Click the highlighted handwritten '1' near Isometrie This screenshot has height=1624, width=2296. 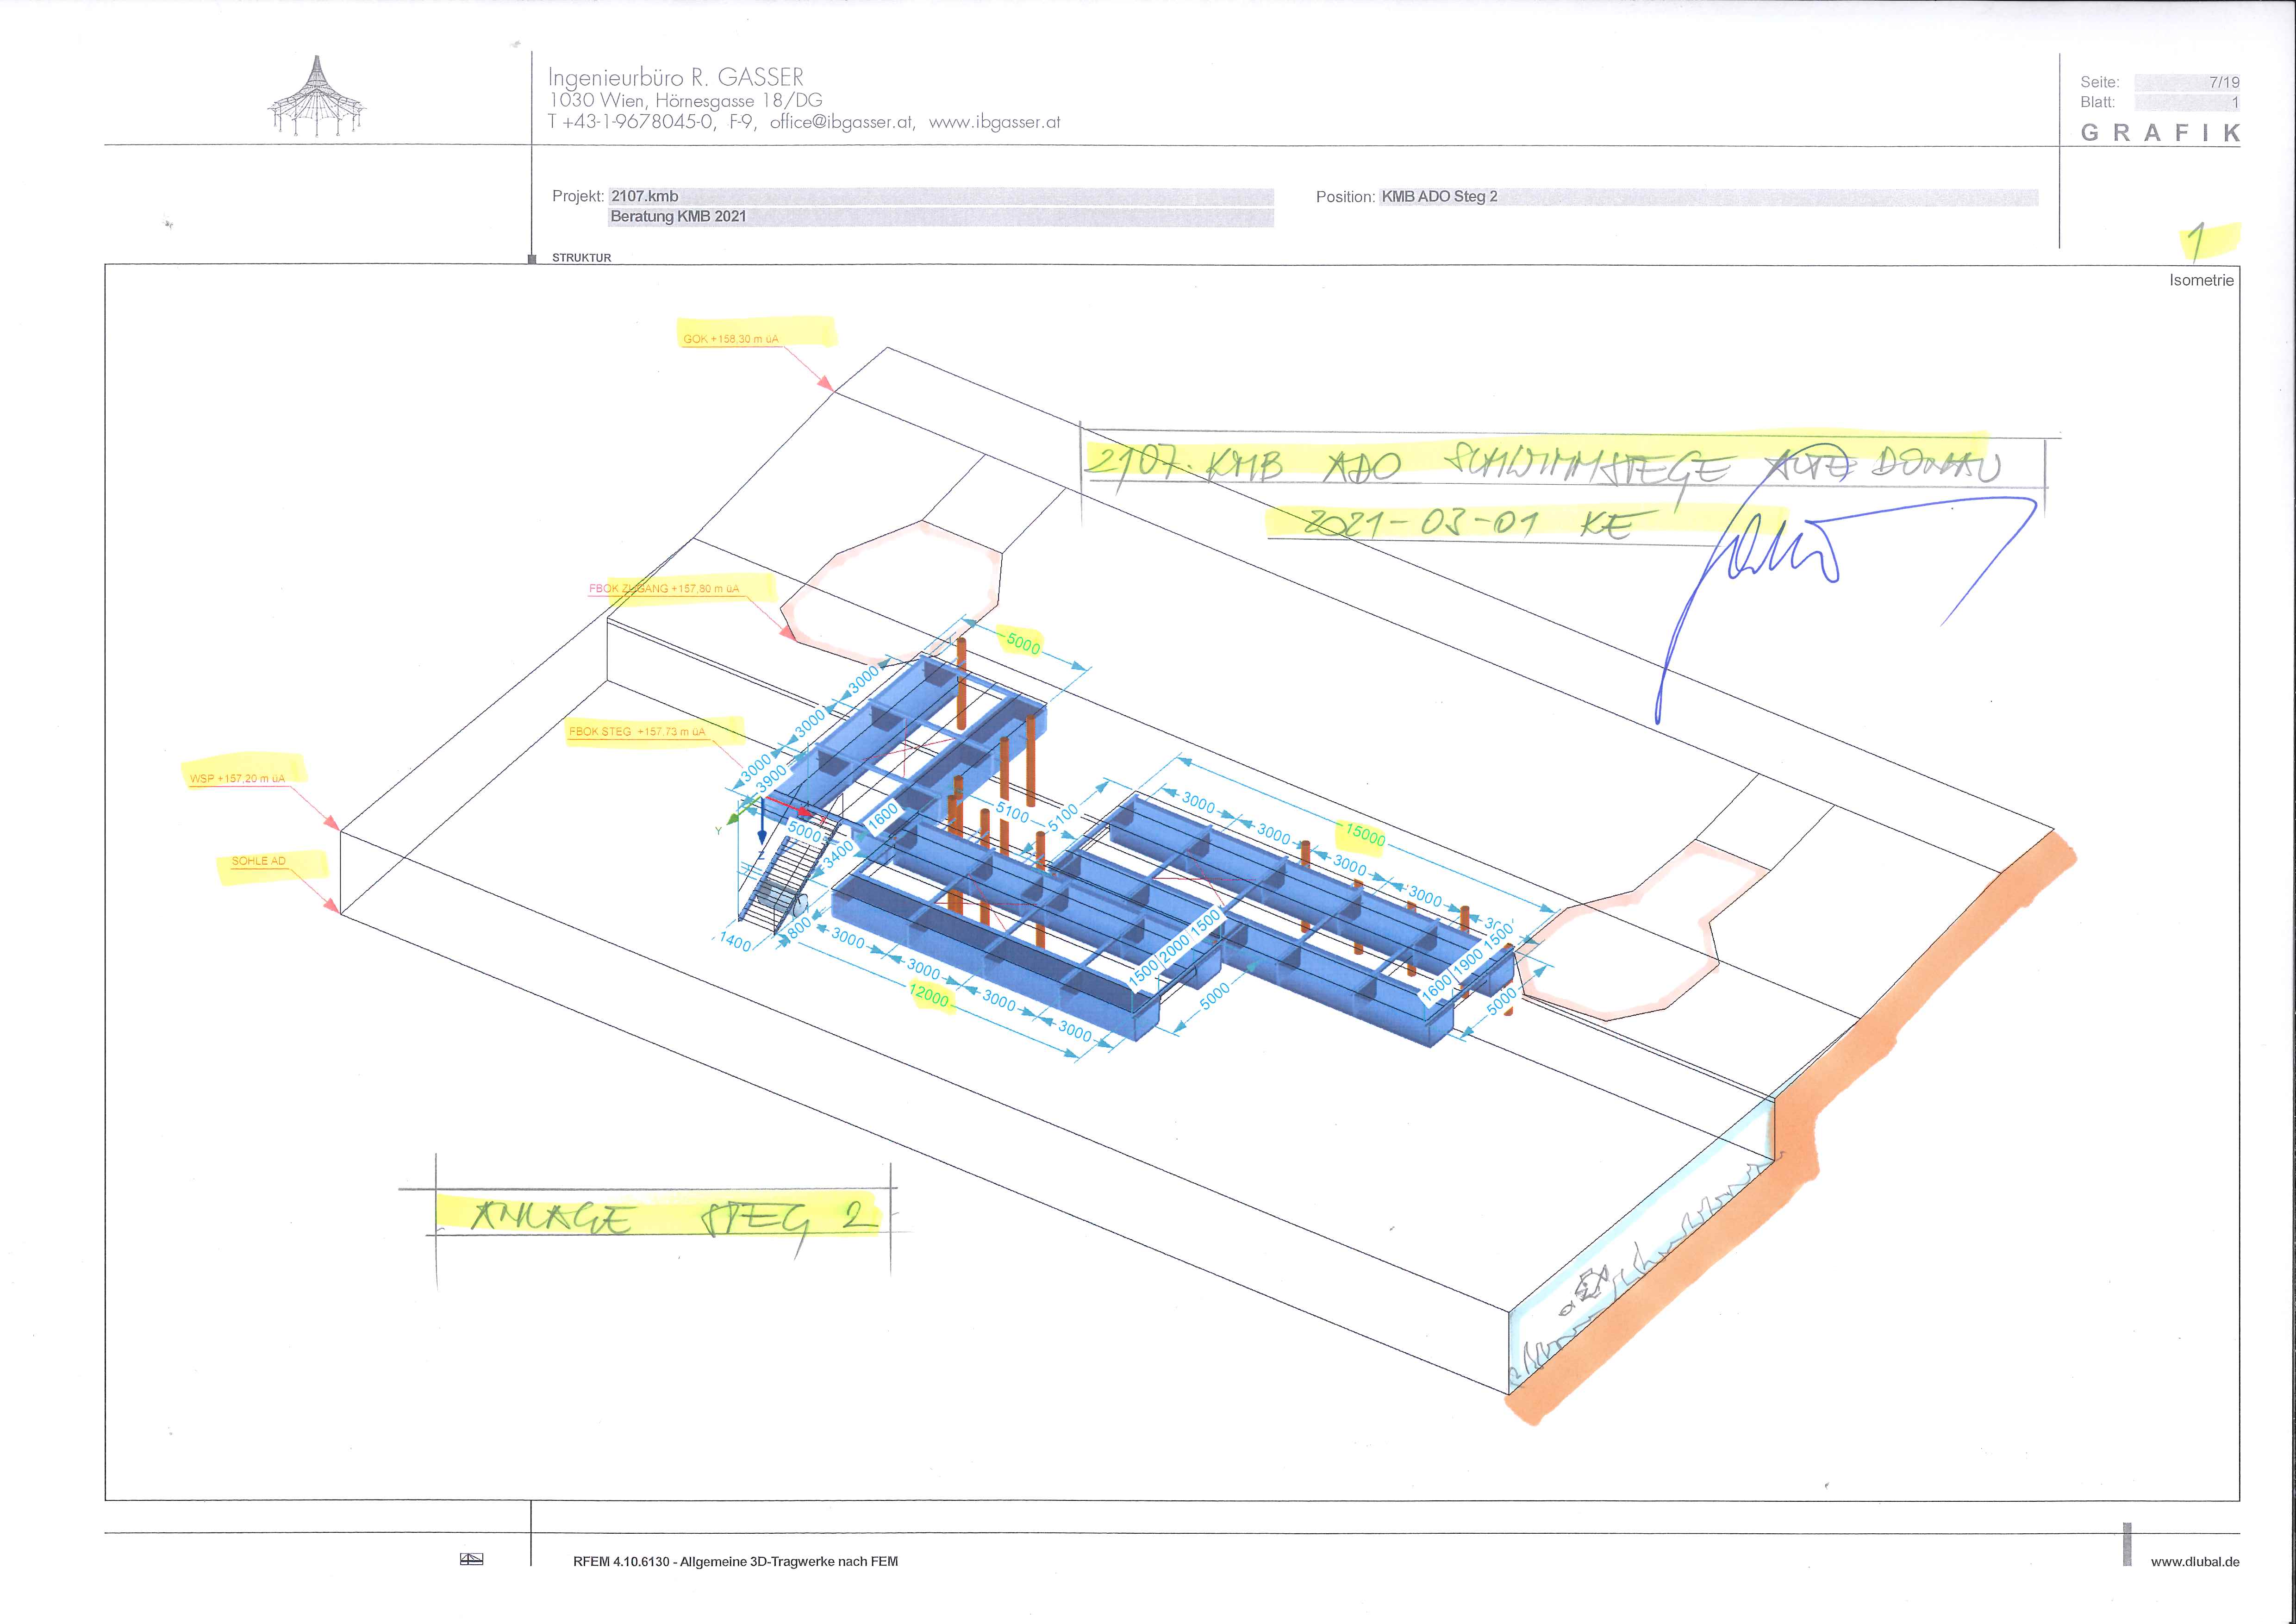(x=2196, y=241)
